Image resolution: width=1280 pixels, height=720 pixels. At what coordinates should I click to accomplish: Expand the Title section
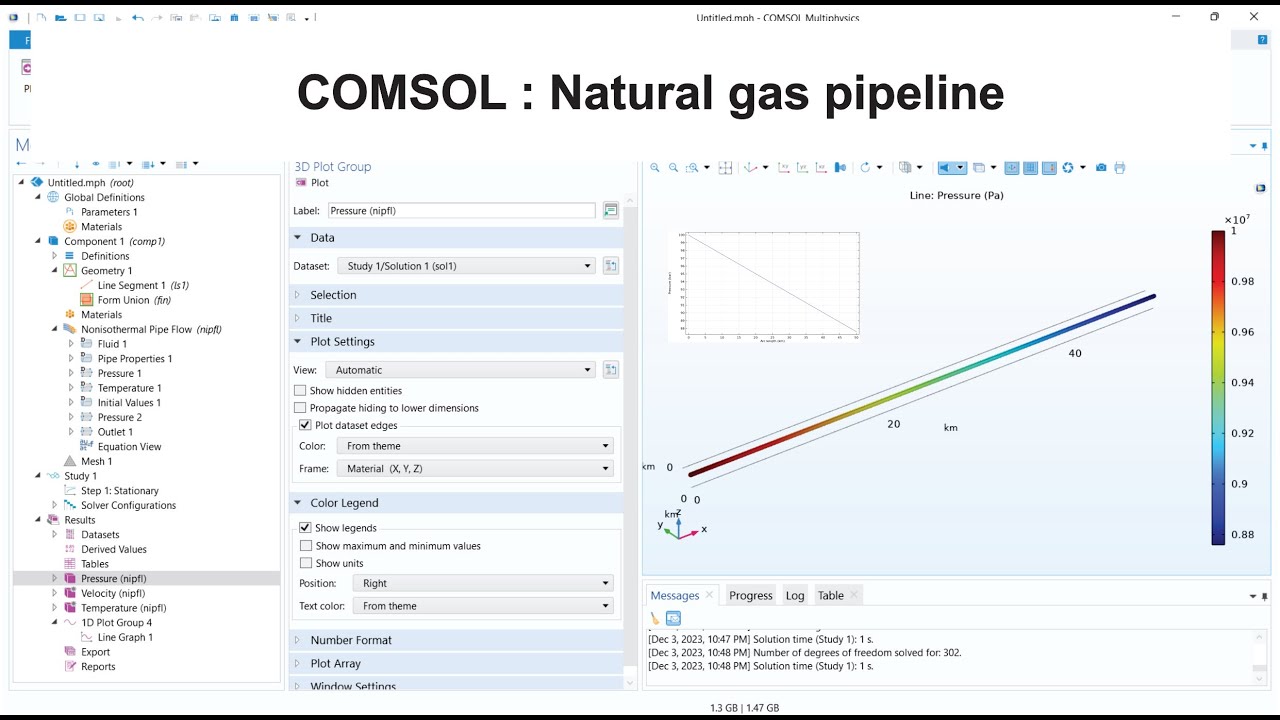[x=456, y=318]
